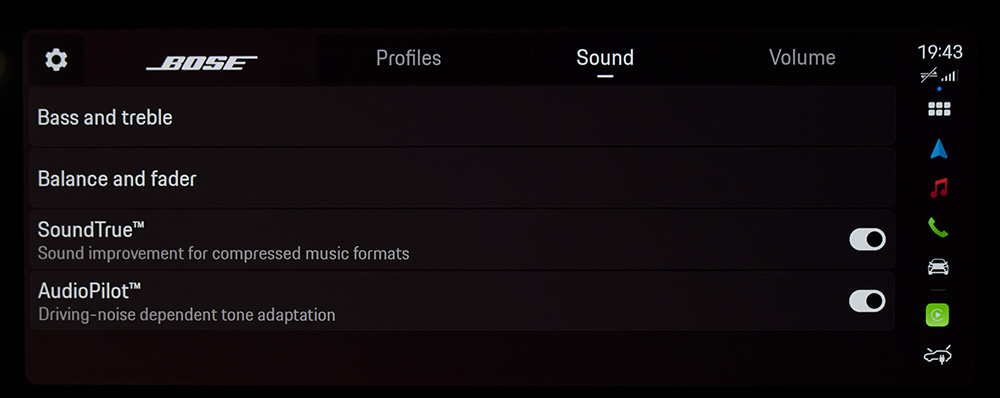Open Bass and treble settings
The image size is (1000, 398).
[462, 117]
